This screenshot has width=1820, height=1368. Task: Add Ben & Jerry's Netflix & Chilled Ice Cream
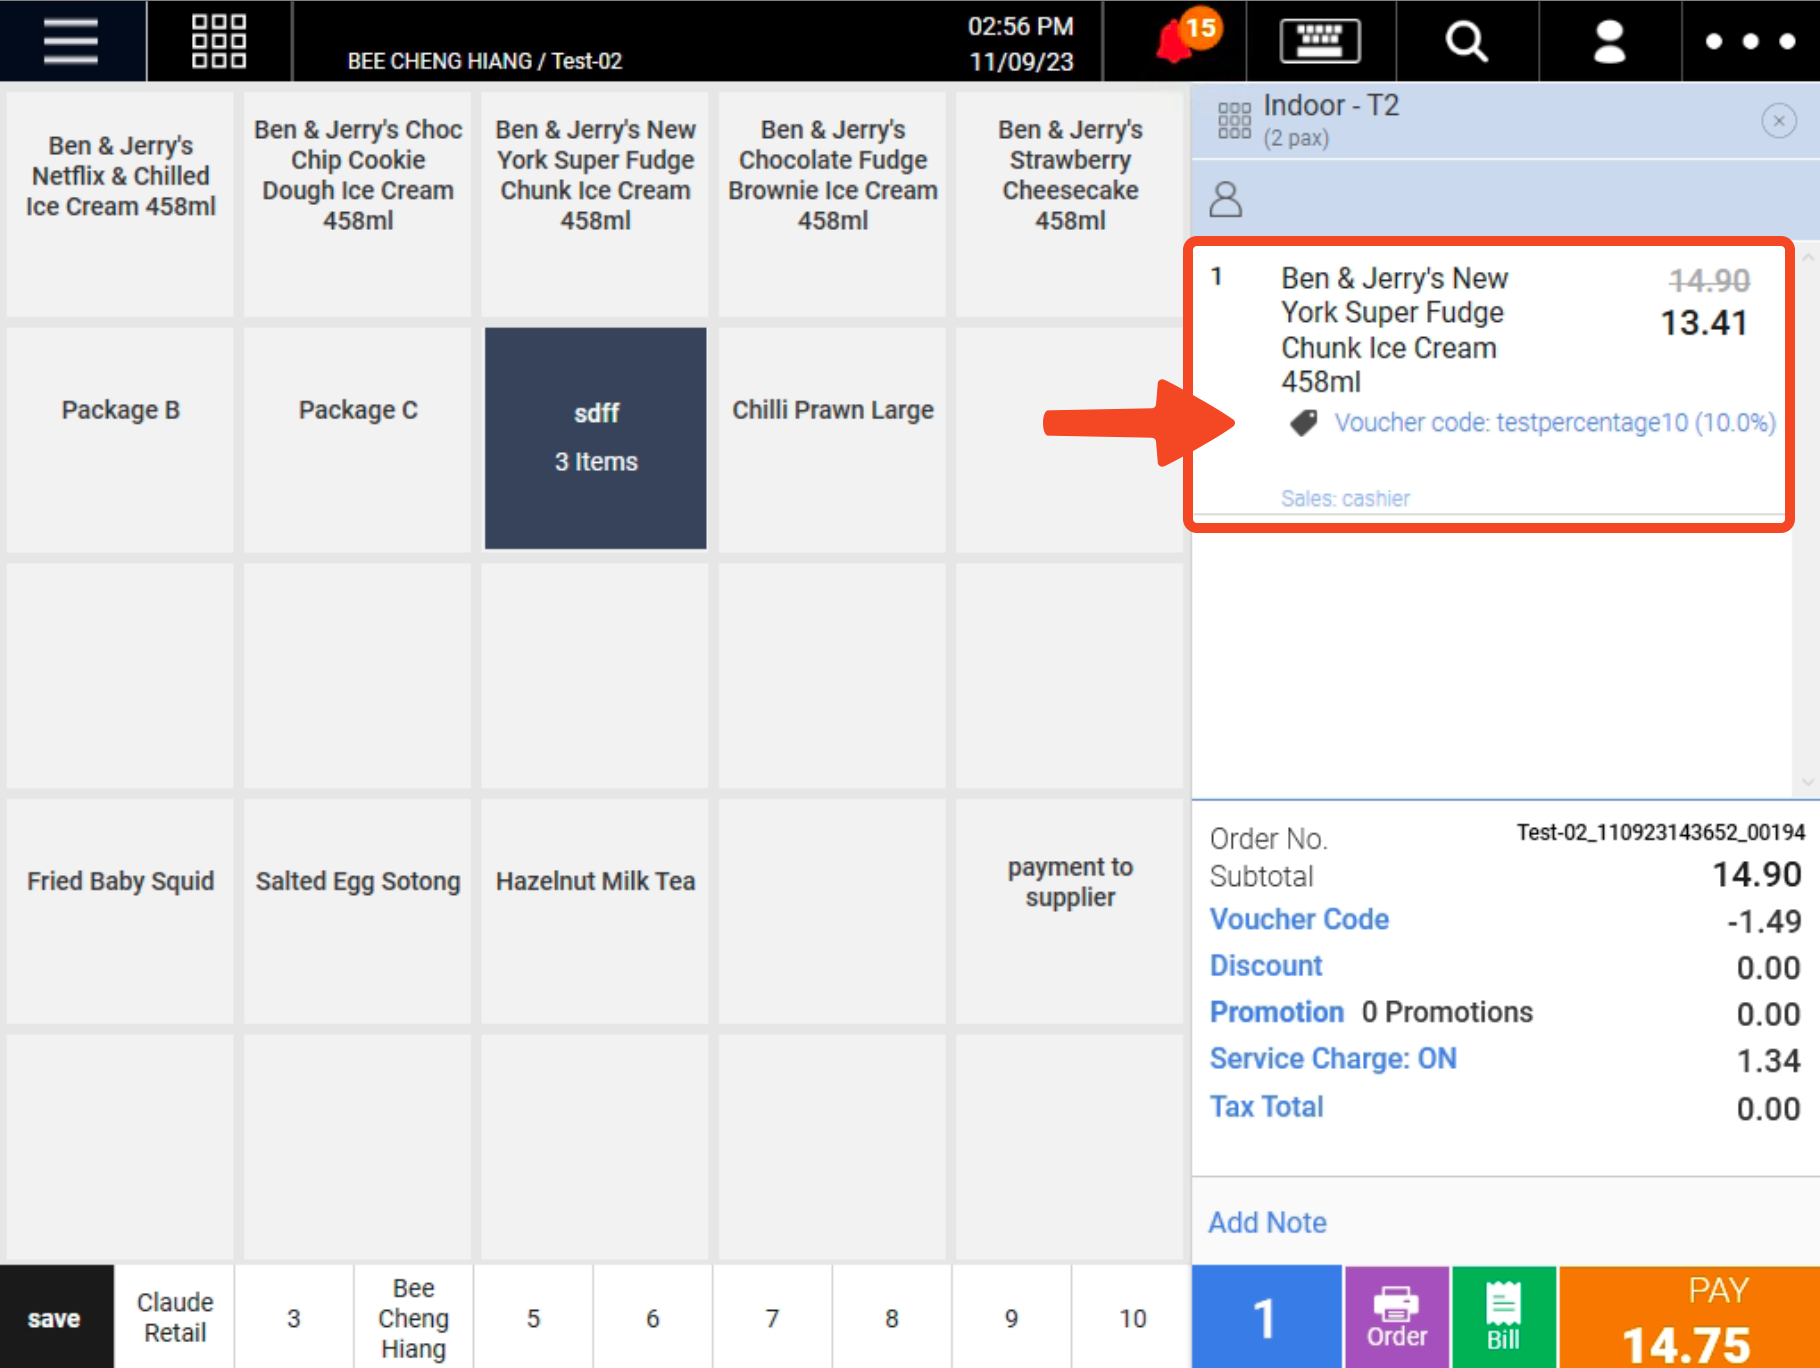pyautogui.click(x=120, y=204)
